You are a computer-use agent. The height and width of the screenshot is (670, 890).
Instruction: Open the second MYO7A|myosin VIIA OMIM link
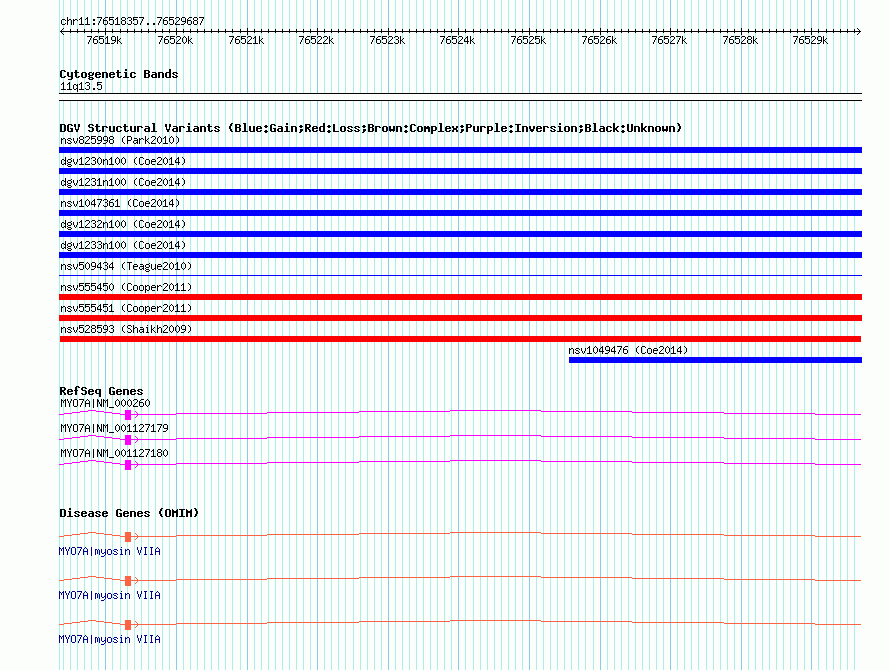coord(110,596)
